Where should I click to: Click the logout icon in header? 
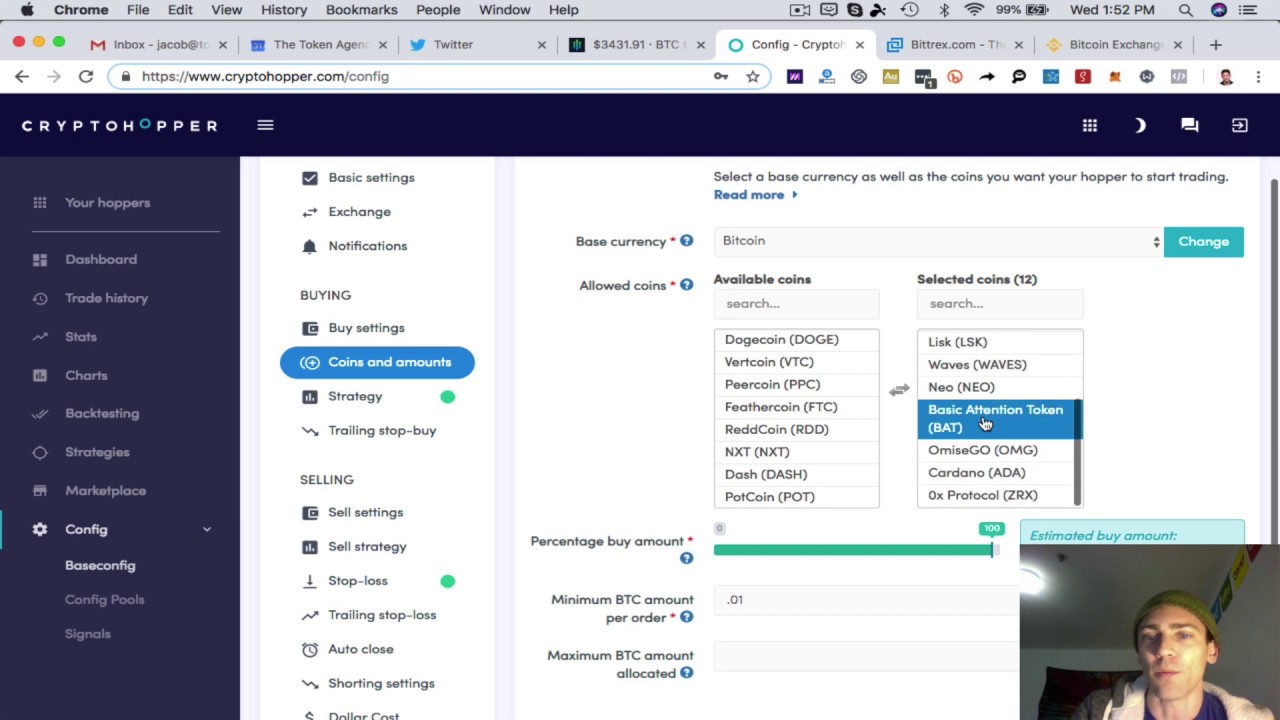1240,125
